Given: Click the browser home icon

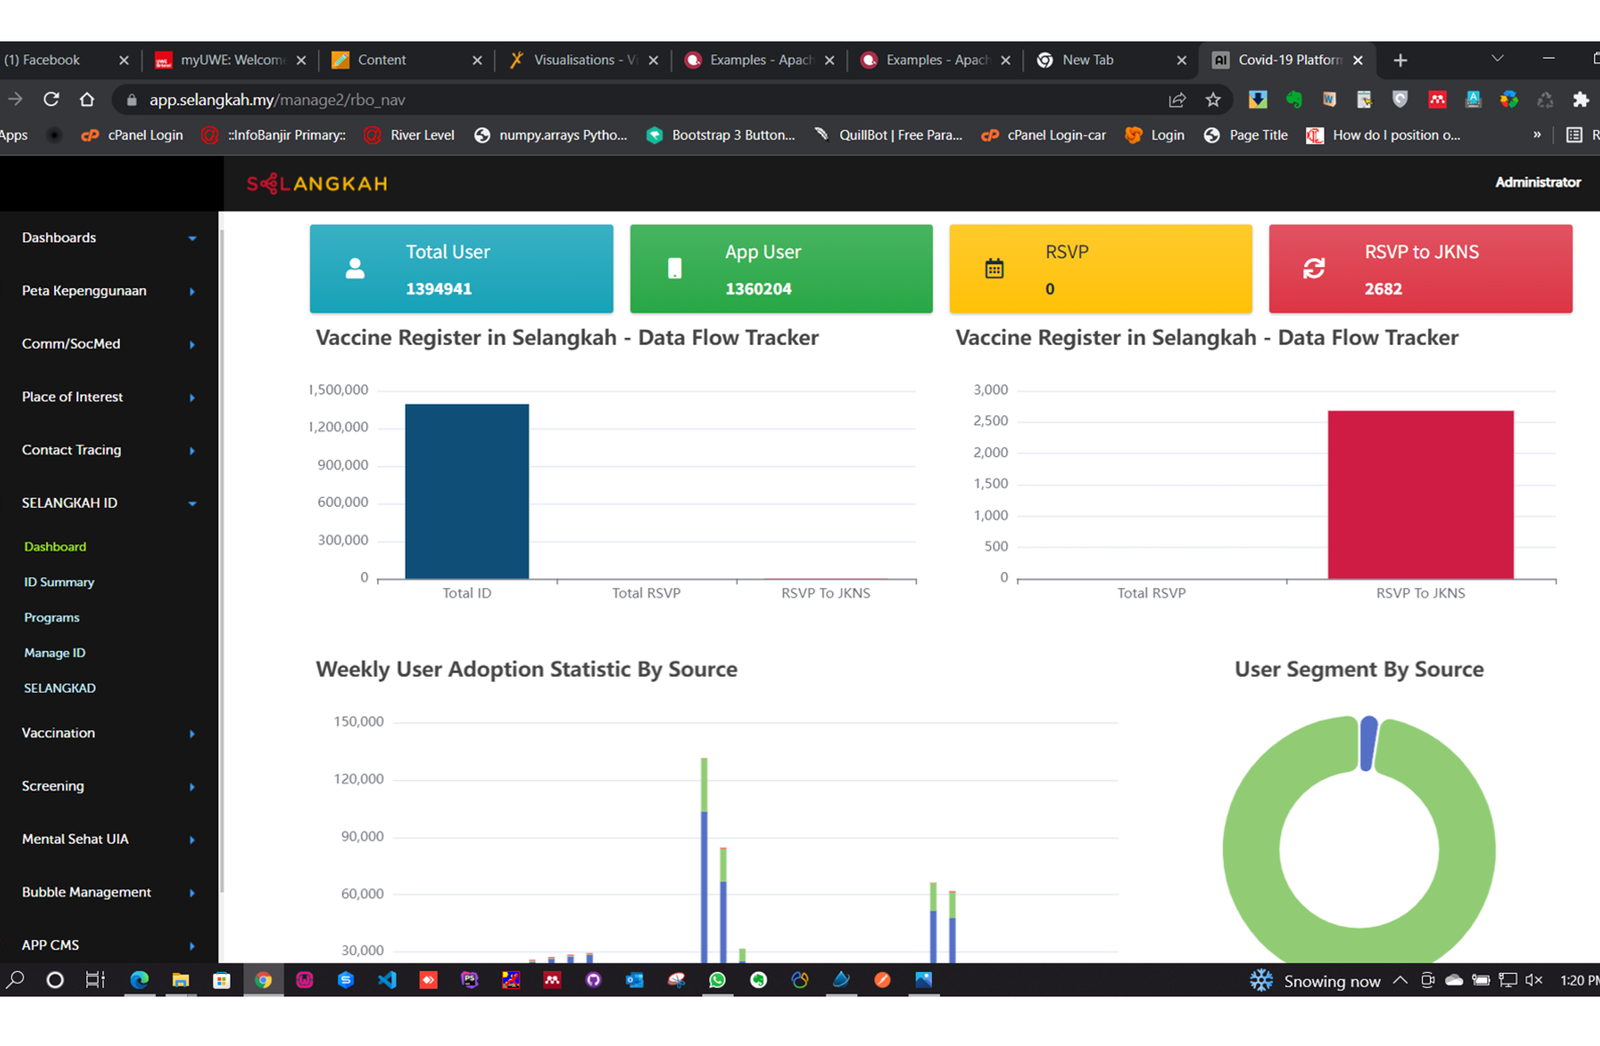Looking at the screenshot, I should [87, 100].
